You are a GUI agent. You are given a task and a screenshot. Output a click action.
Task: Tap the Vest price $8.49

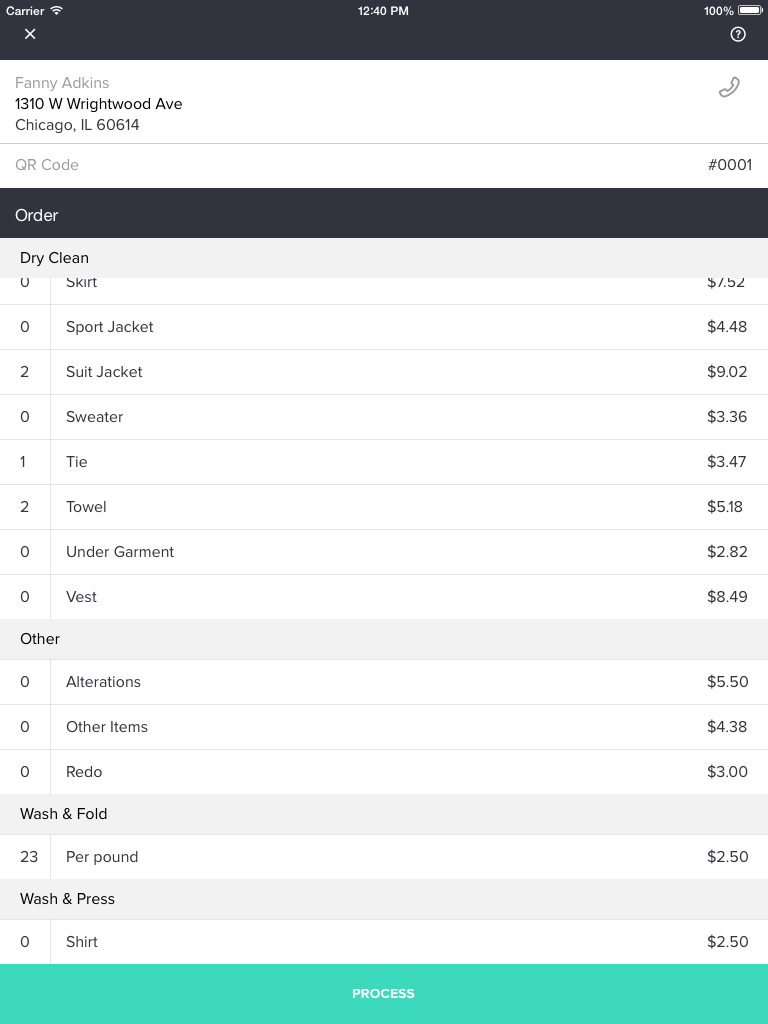(x=727, y=597)
